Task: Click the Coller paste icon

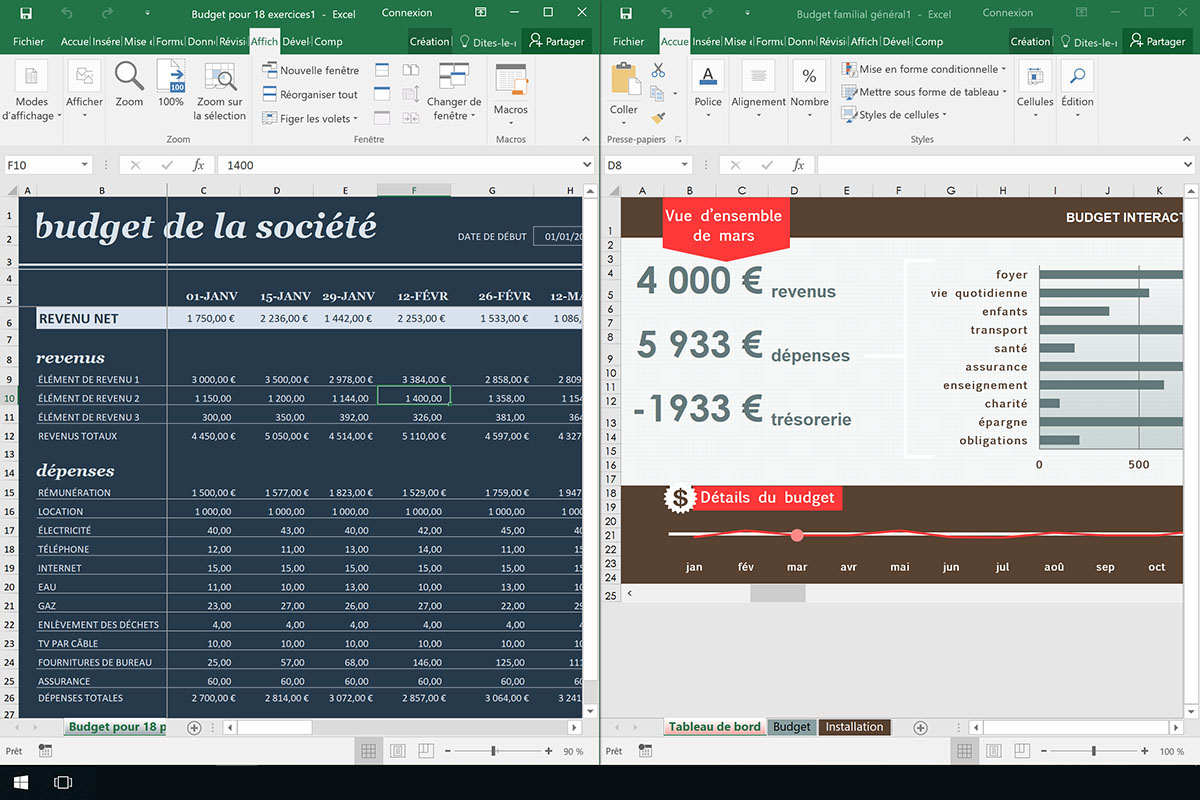Action: point(624,80)
